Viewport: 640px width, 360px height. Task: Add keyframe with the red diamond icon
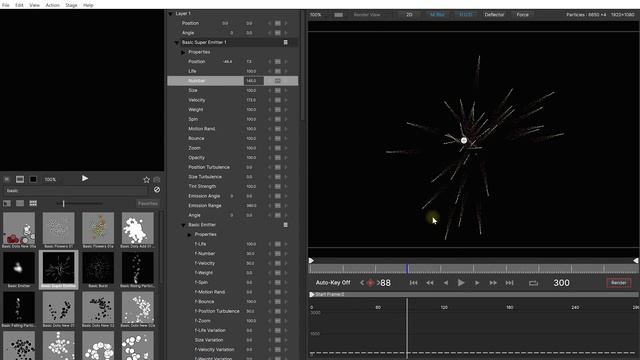tap(370, 282)
